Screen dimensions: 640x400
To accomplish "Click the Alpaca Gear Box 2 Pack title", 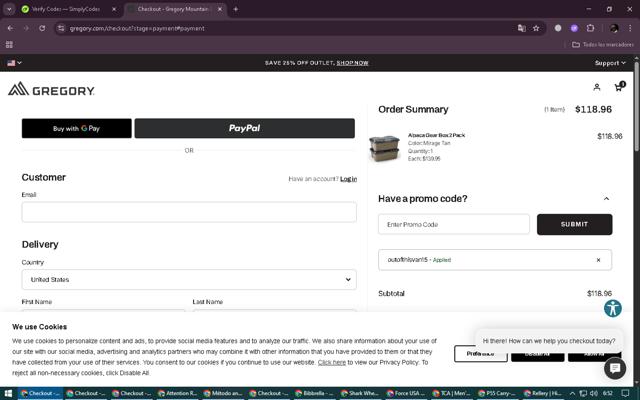I will (x=436, y=135).
